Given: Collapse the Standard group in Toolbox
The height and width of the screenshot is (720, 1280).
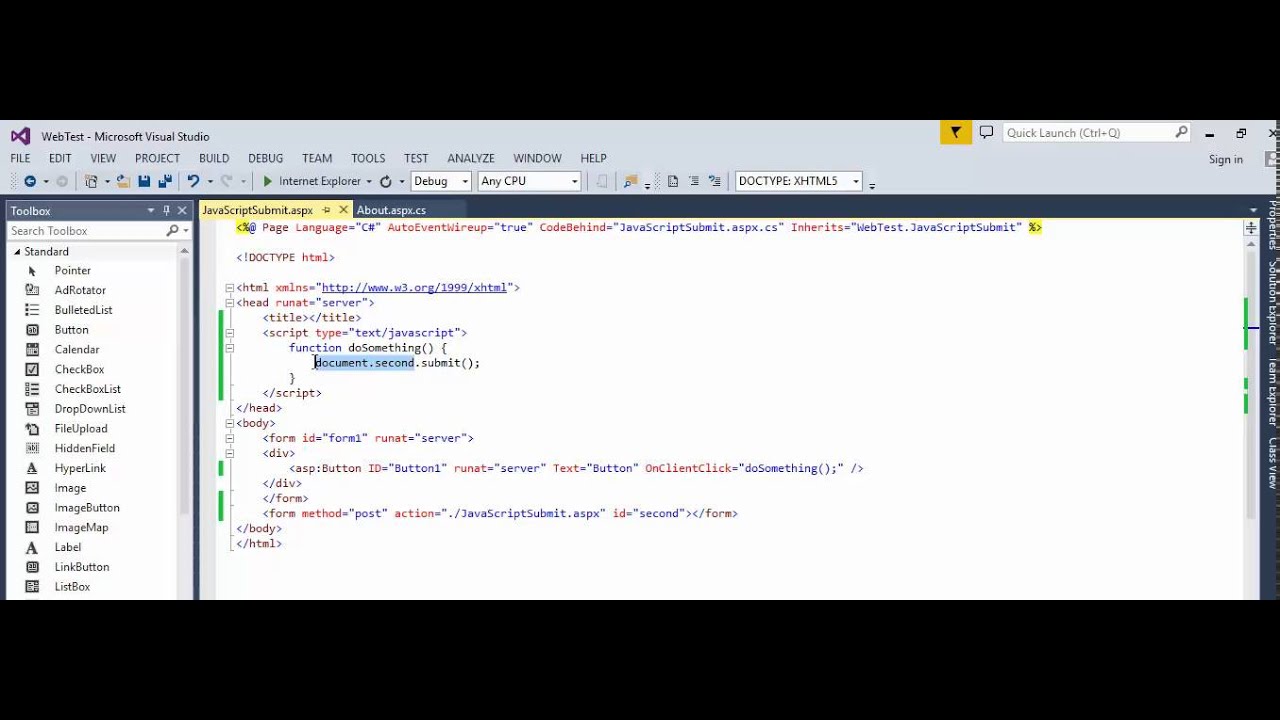Looking at the screenshot, I should point(17,252).
